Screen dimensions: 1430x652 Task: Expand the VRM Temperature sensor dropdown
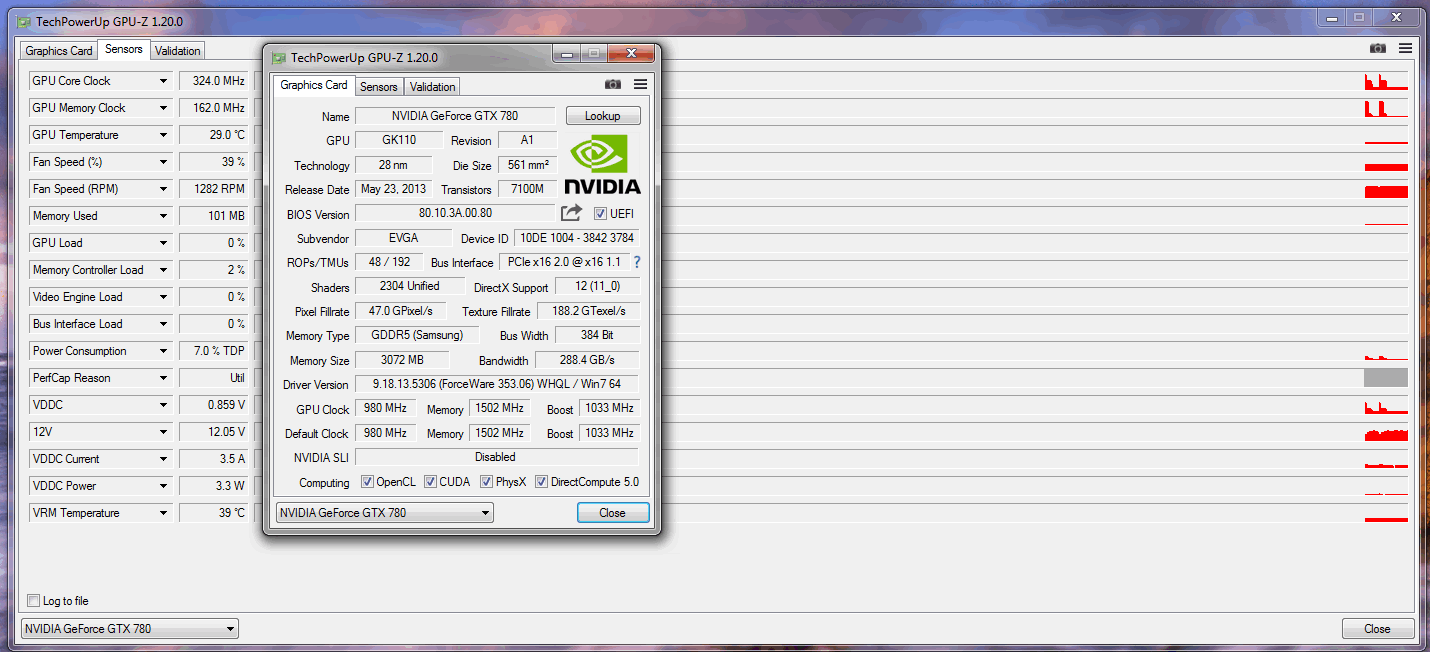pos(163,513)
